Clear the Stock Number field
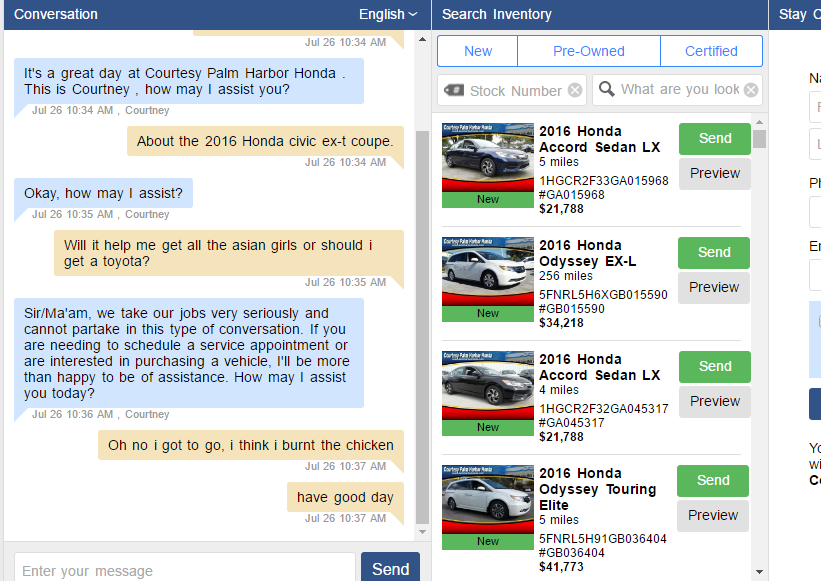This screenshot has height=581, width=821. click(x=575, y=91)
